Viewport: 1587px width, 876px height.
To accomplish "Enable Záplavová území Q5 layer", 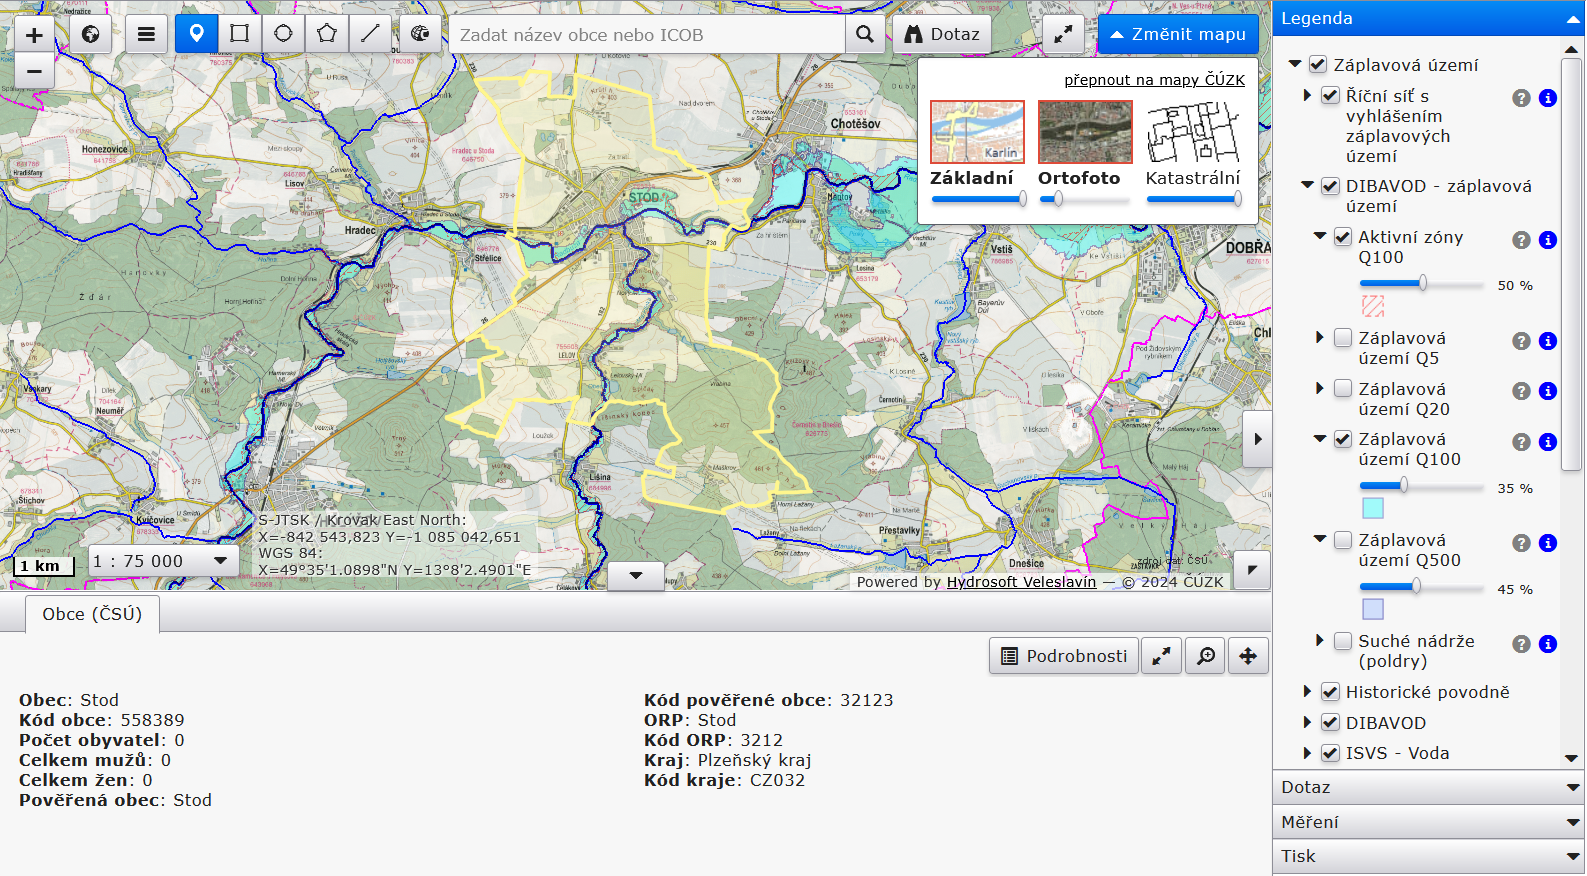I will tap(1343, 338).
